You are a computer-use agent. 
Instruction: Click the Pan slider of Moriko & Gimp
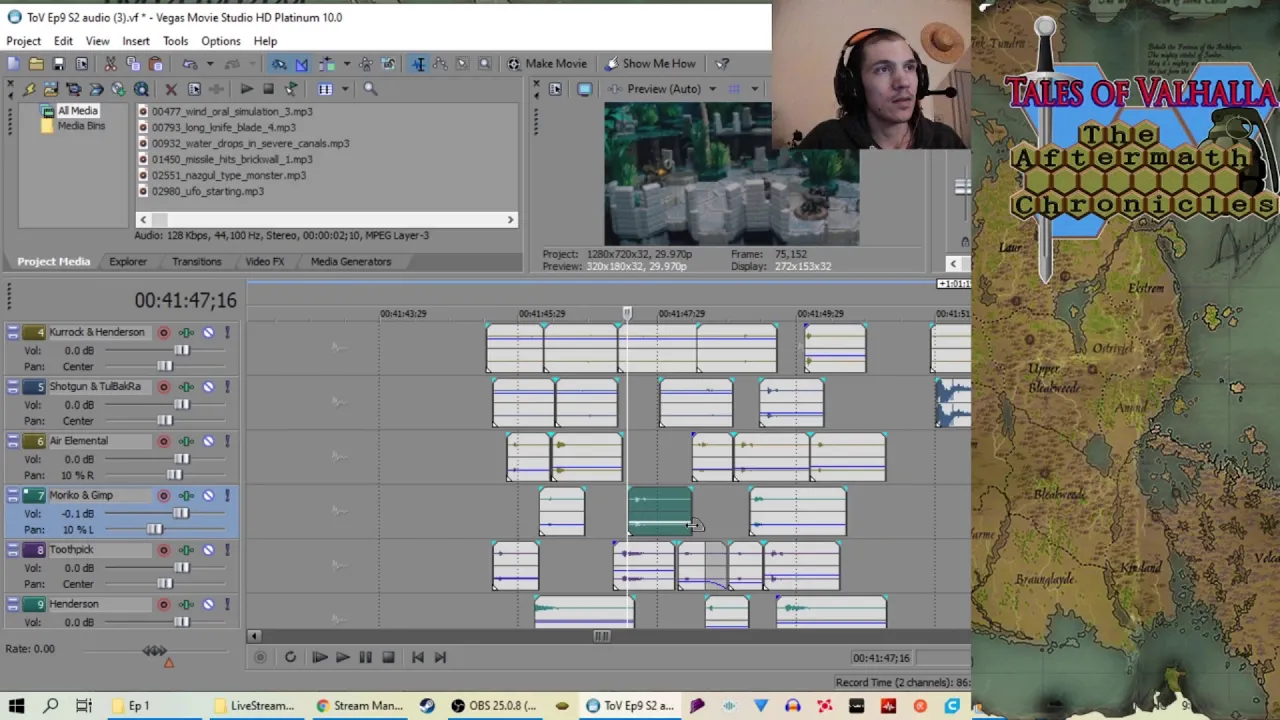coord(154,529)
